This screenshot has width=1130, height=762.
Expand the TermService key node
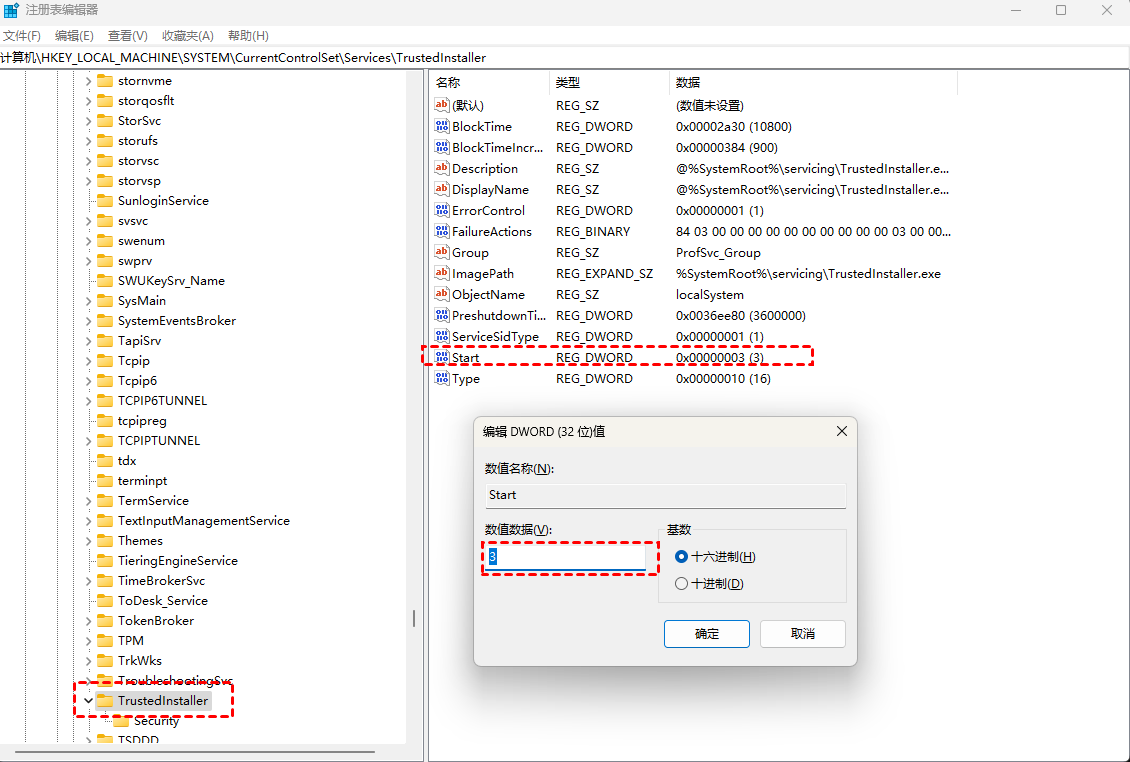(x=88, y=501)
